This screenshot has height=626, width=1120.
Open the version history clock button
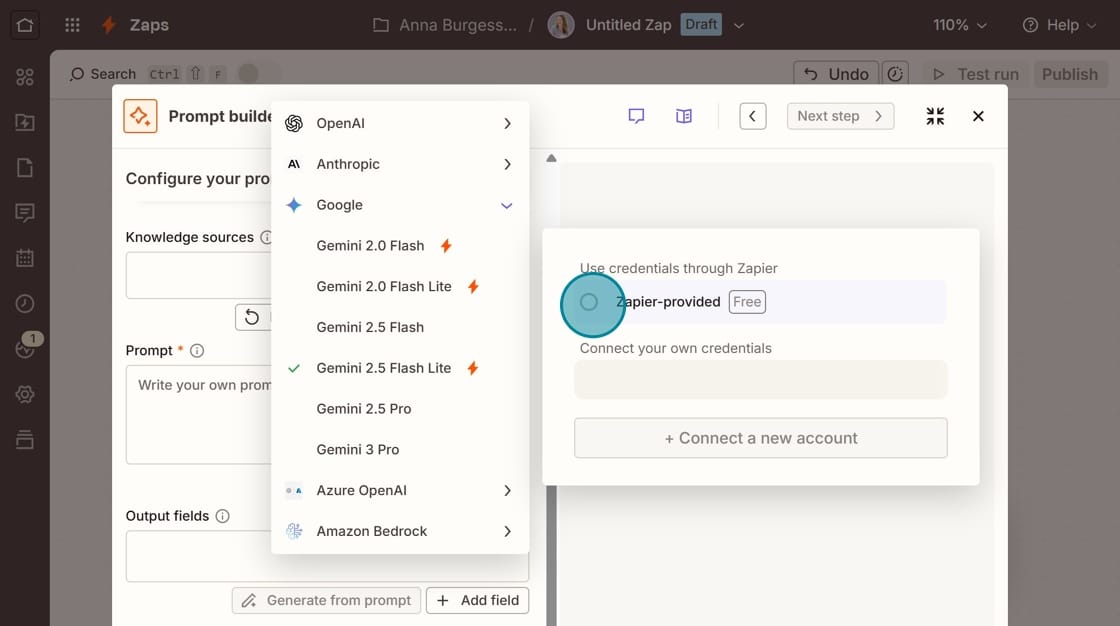(x=895, y=74)
